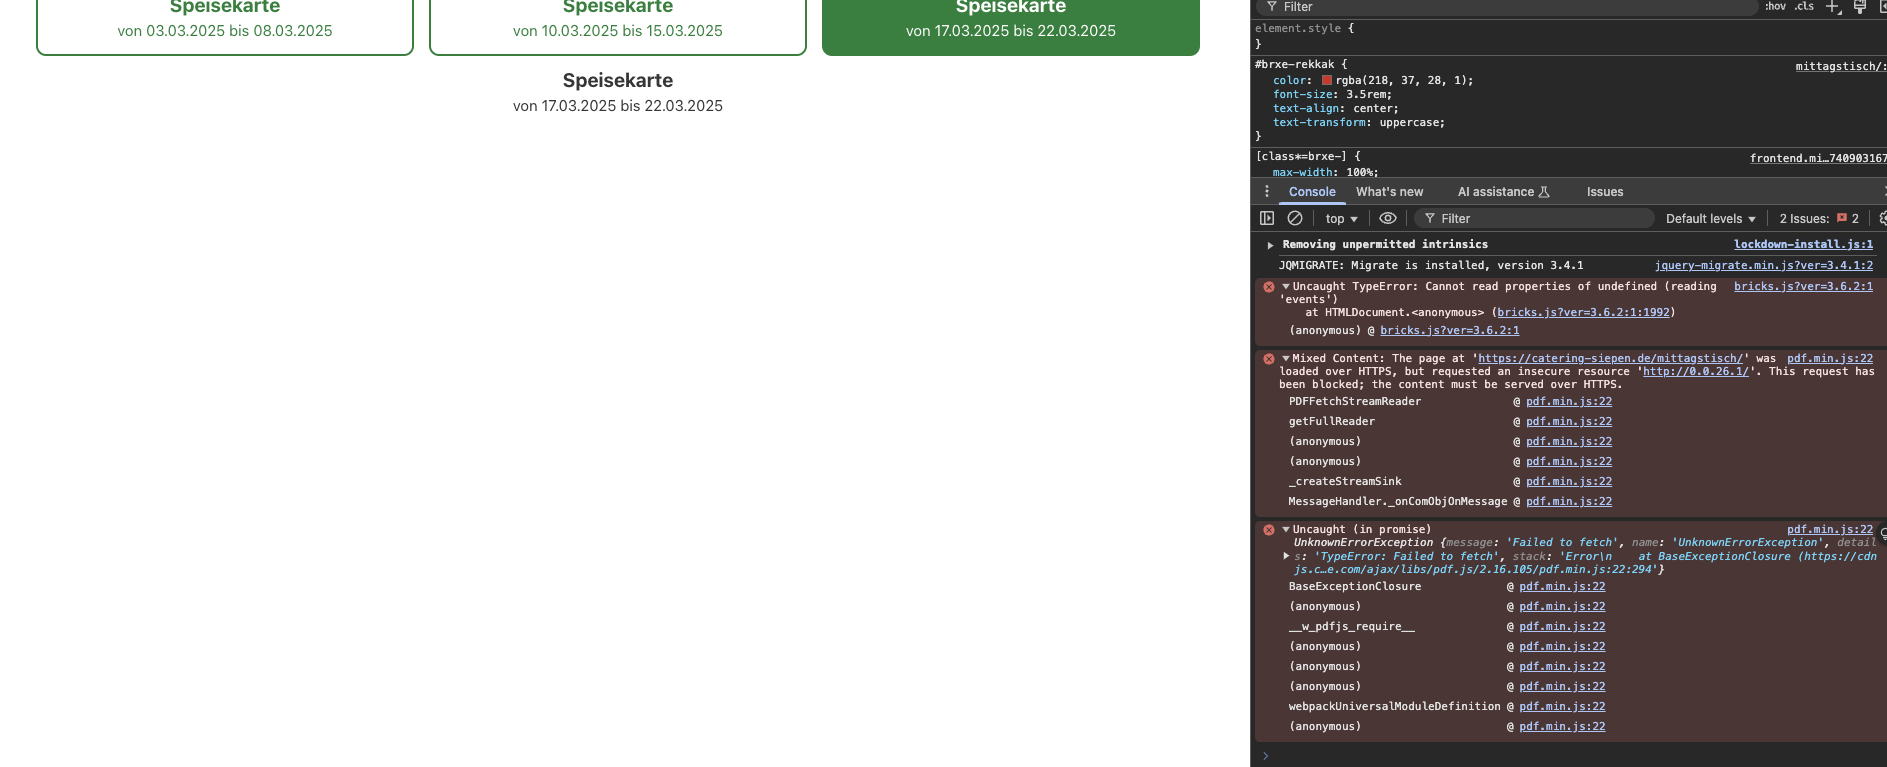1887x767 pixels.
Task: Expand the Removing unpermitted intrinsics group
Action: point(1270,245)
